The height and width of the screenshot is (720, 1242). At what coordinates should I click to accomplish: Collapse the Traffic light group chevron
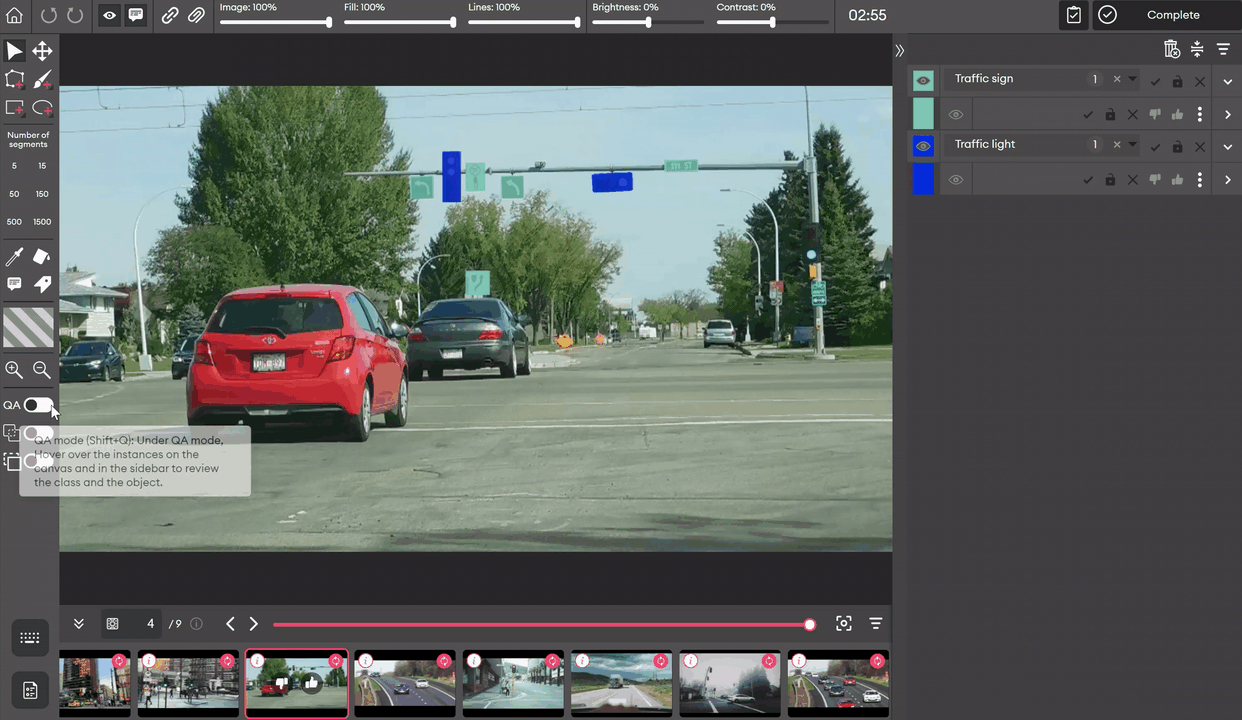(x=1228, y=147)
